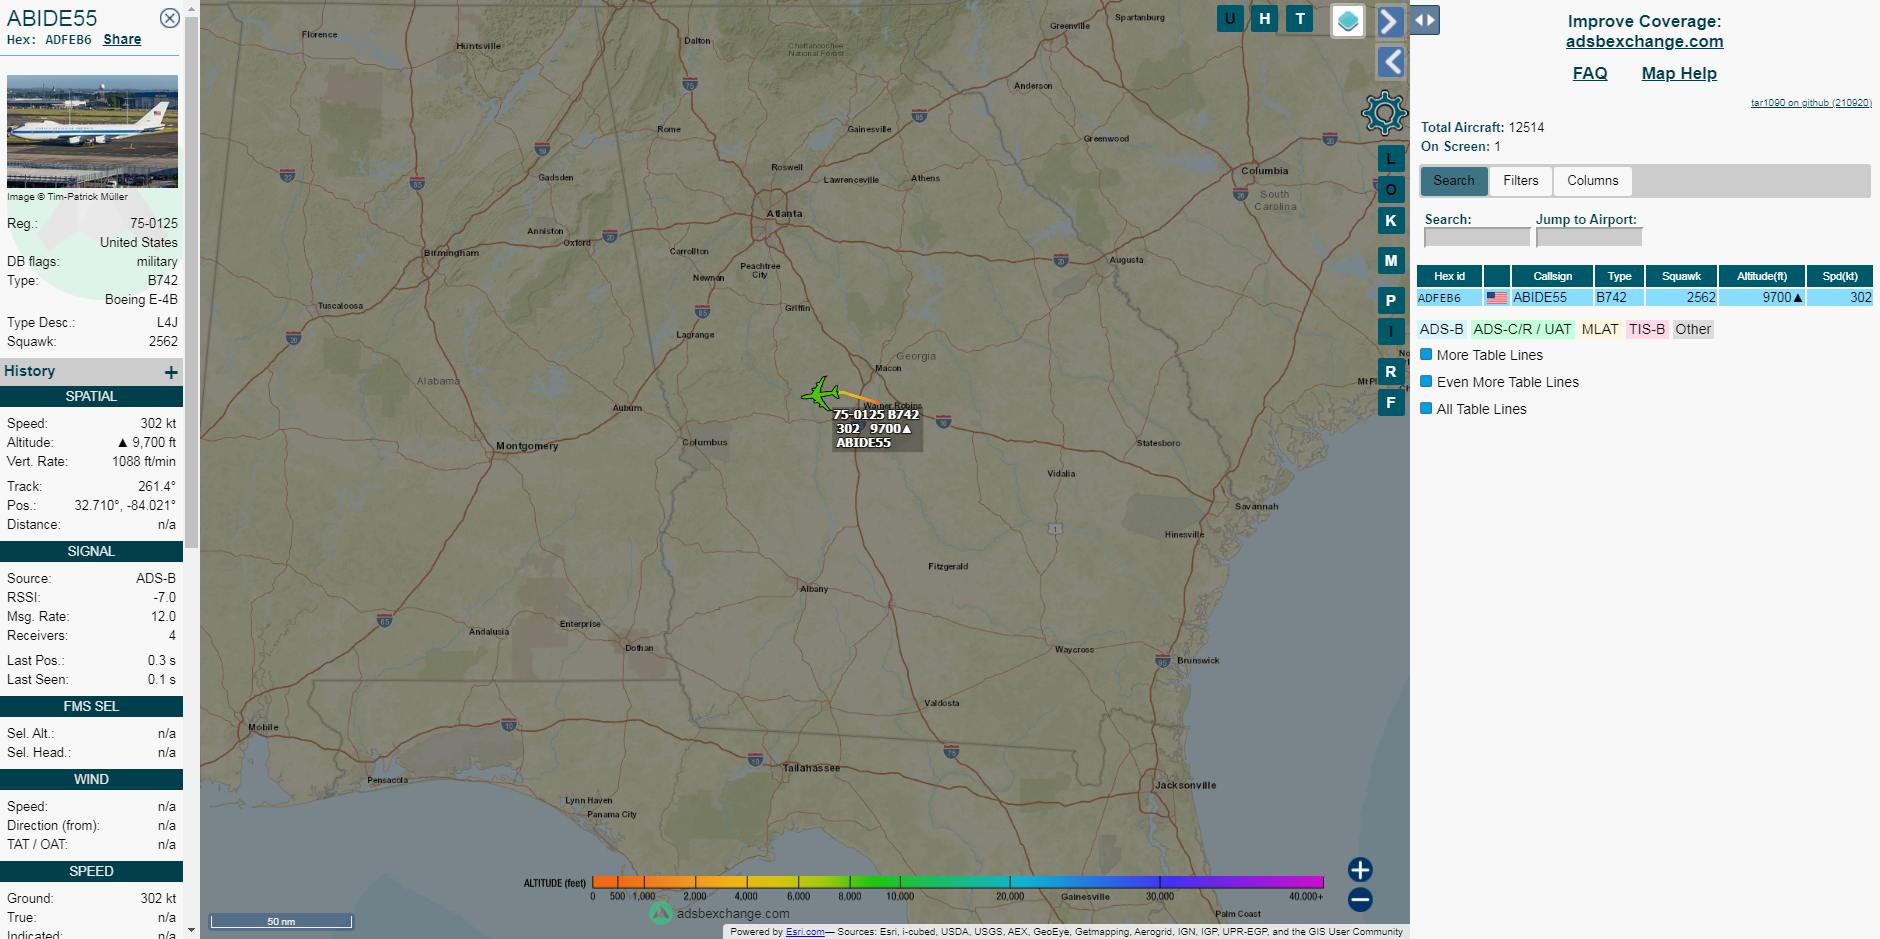
Task: Enable All Table Lines checkbox
Action: [1426, 408]
